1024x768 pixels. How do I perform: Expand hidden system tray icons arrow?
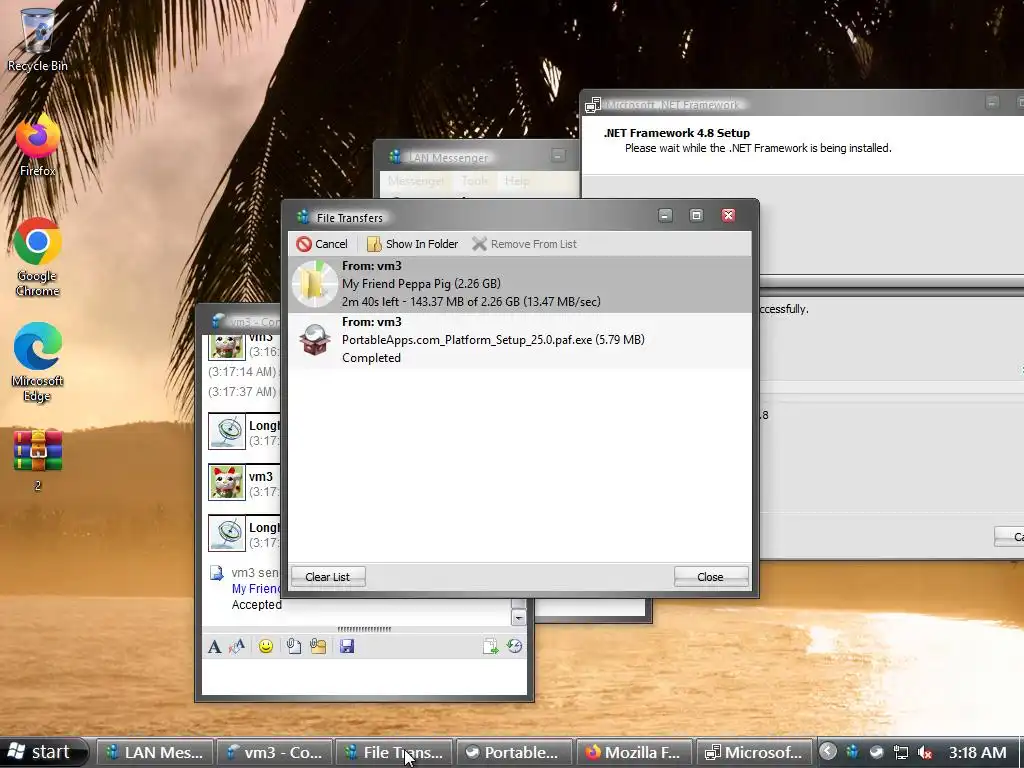pos(828,752)
